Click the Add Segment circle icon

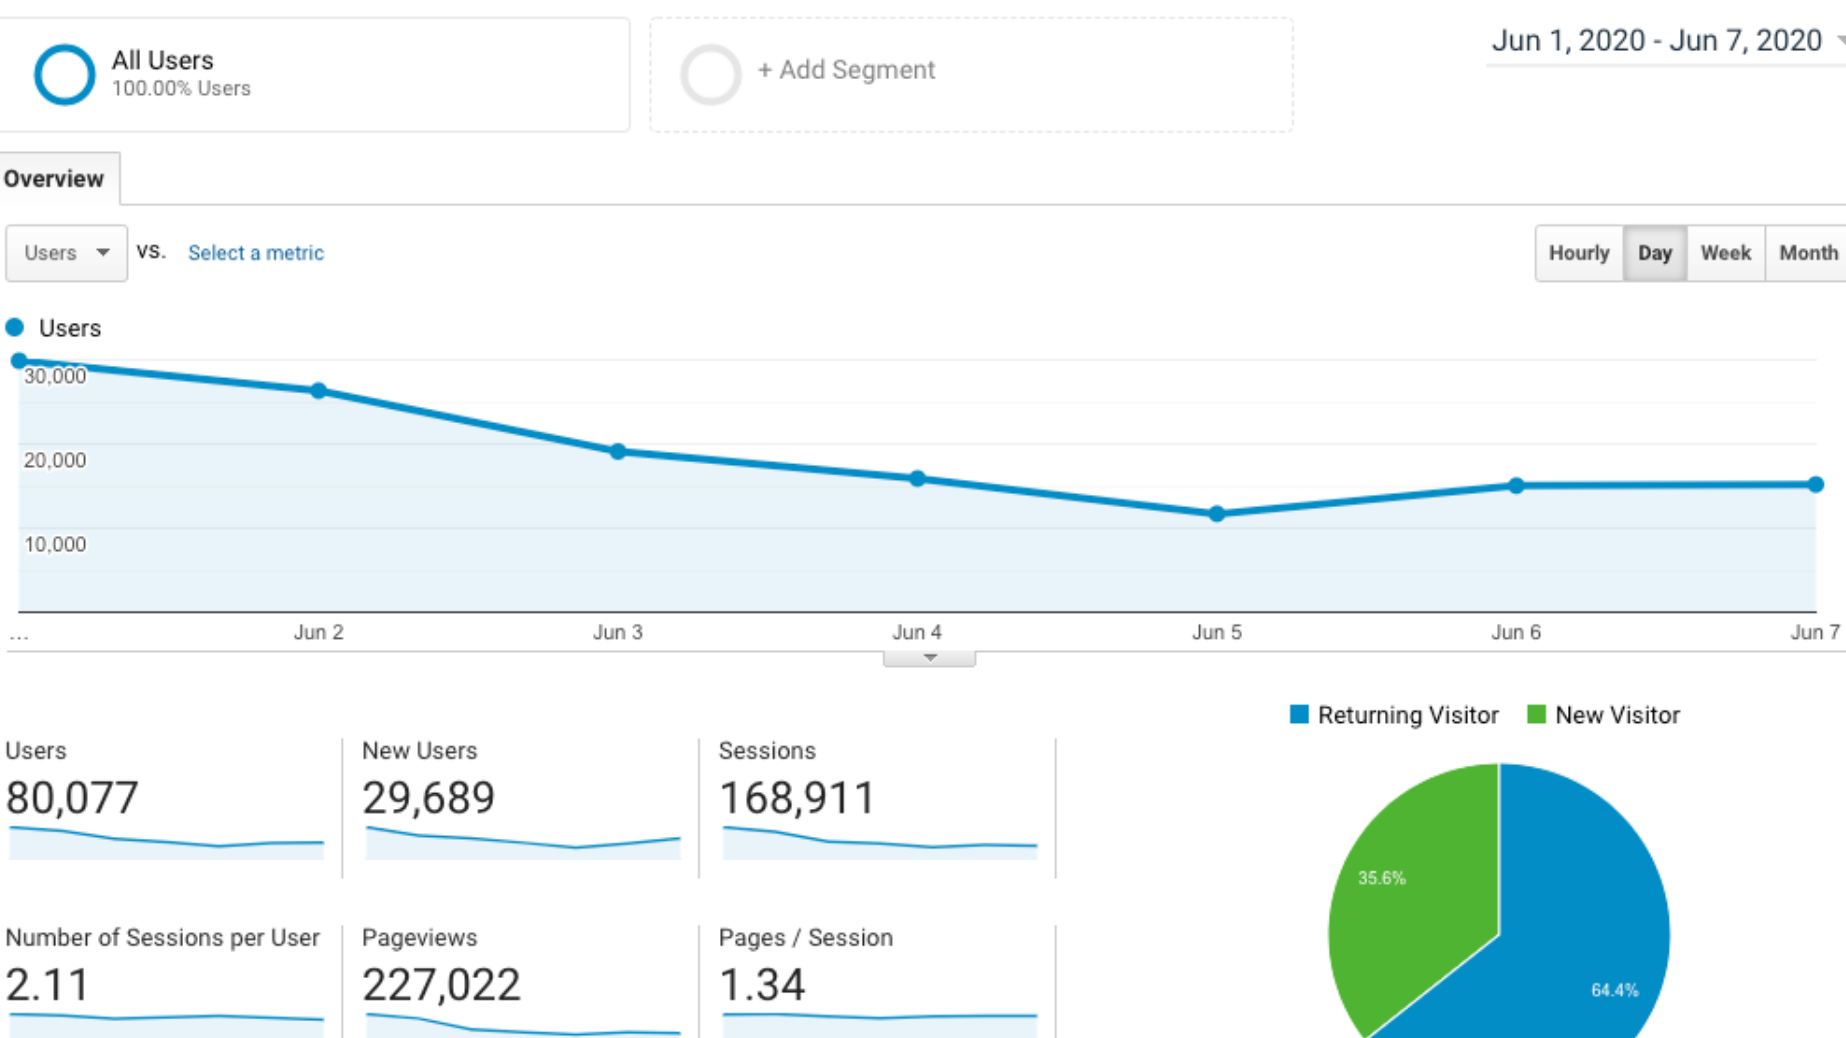pos(710,74)
